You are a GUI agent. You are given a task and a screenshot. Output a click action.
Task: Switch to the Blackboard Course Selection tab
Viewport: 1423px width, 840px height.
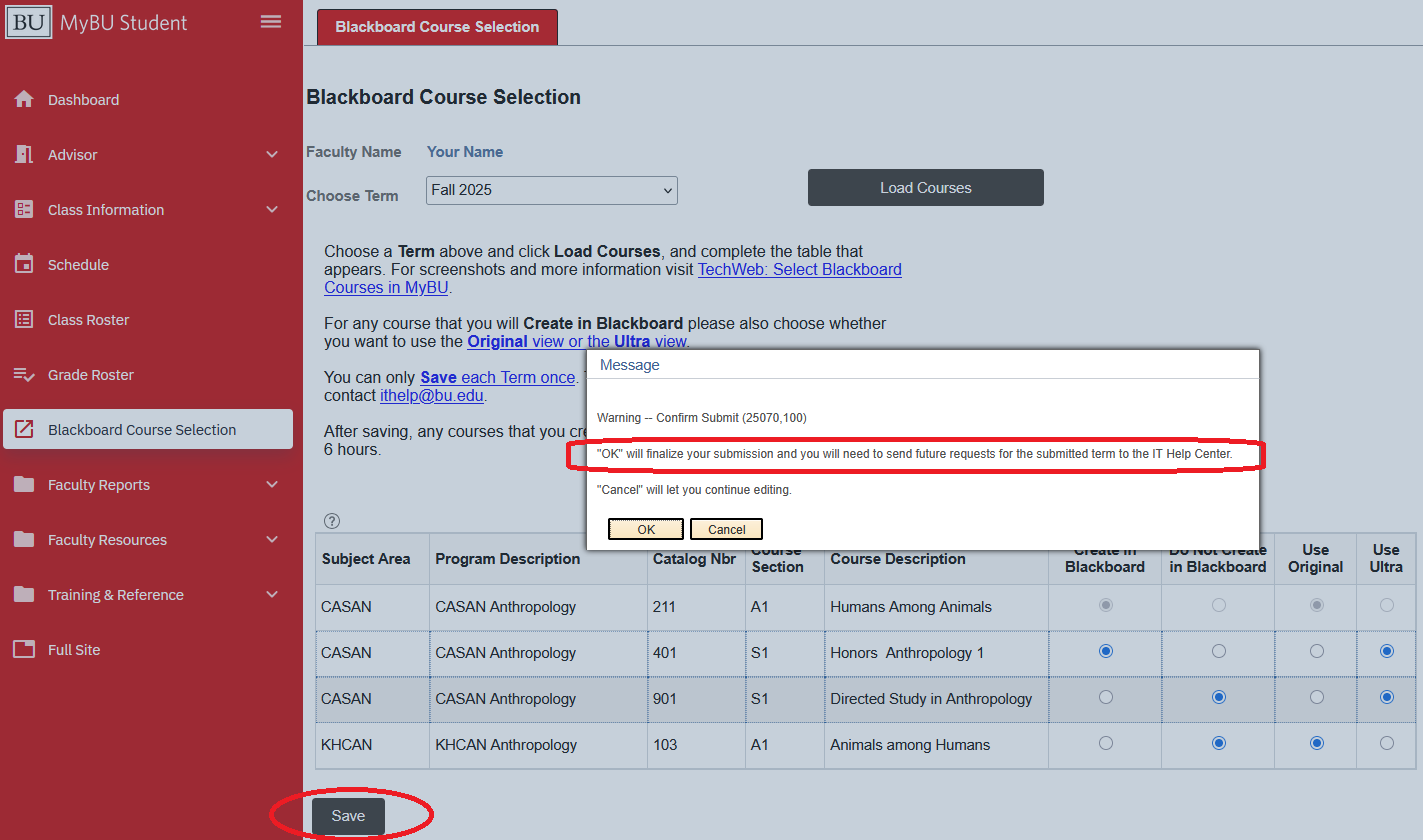pos(437,28)
